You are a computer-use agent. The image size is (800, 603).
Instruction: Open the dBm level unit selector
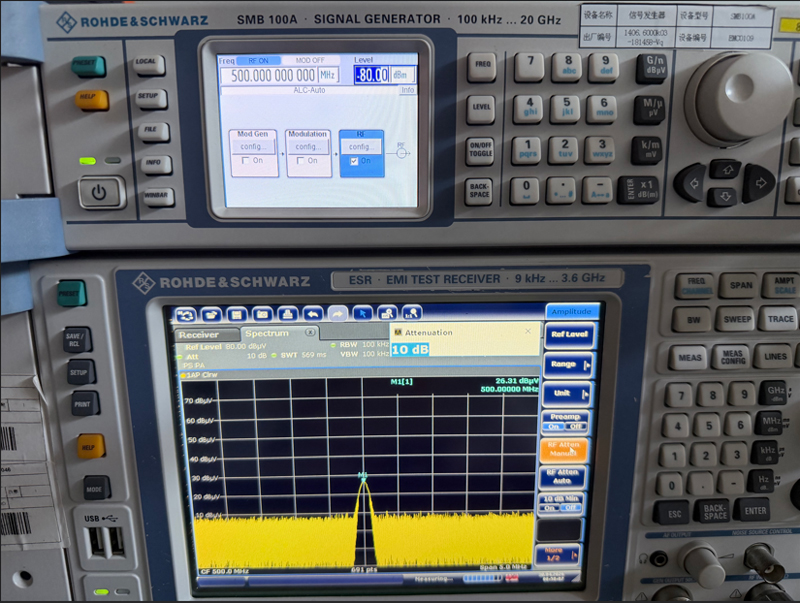pyautogui.click(x=402, y=75)
